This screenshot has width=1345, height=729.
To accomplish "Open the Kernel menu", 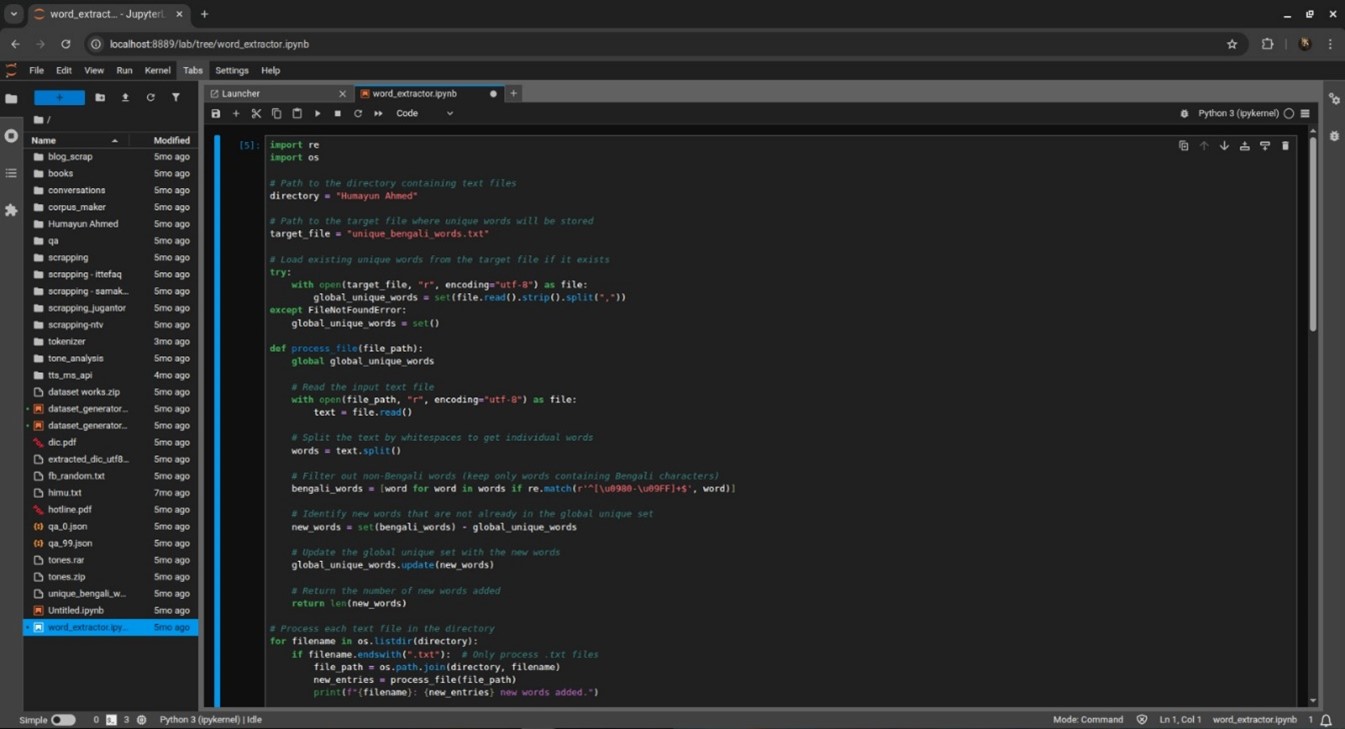I will (157, 71).
